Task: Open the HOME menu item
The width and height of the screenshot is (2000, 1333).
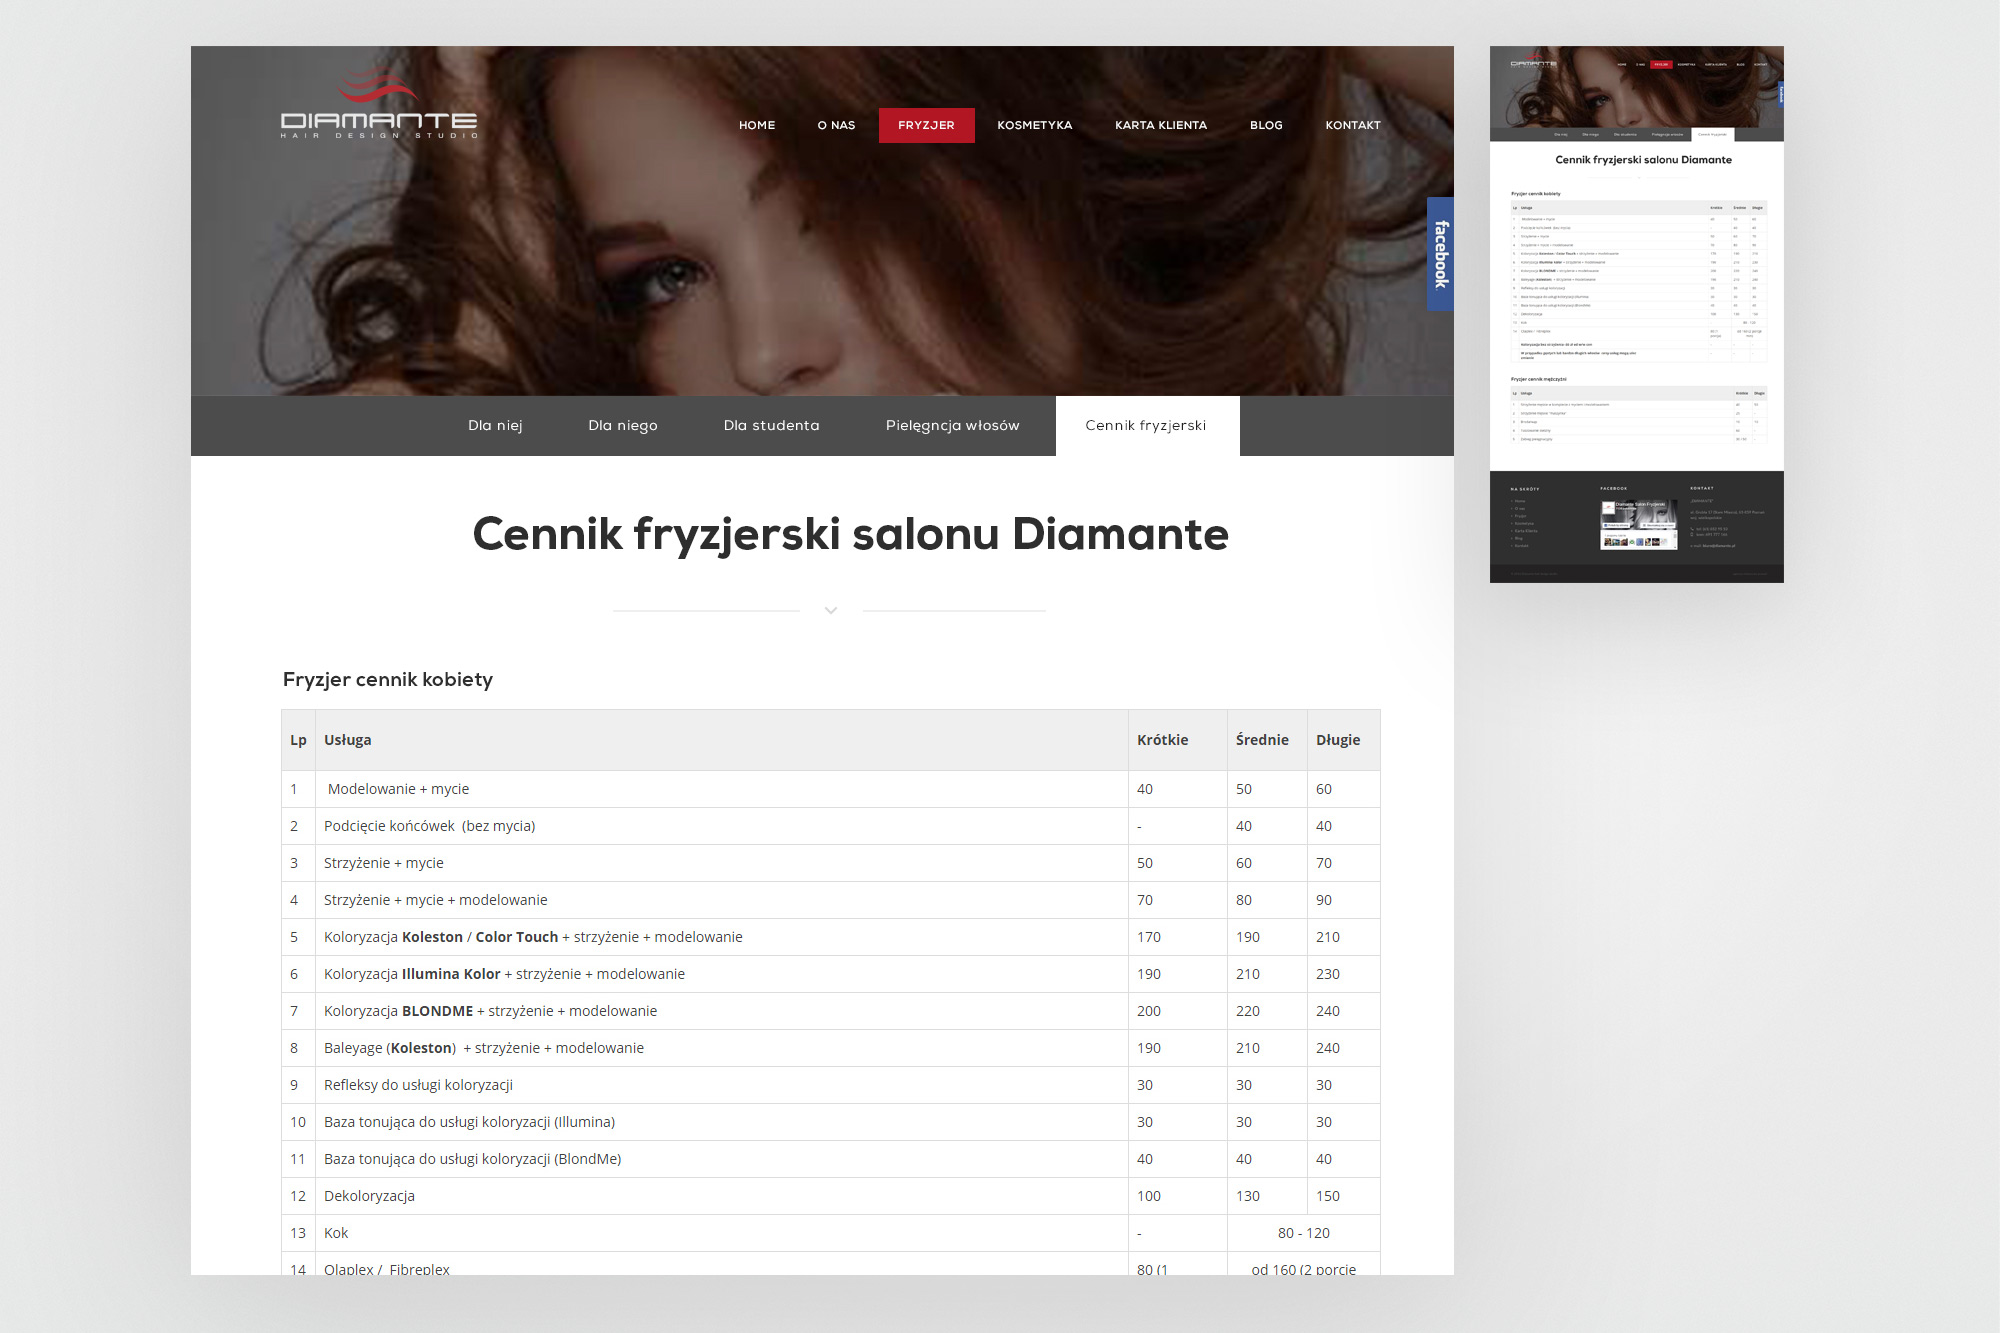Action: [x=757, y=125]
